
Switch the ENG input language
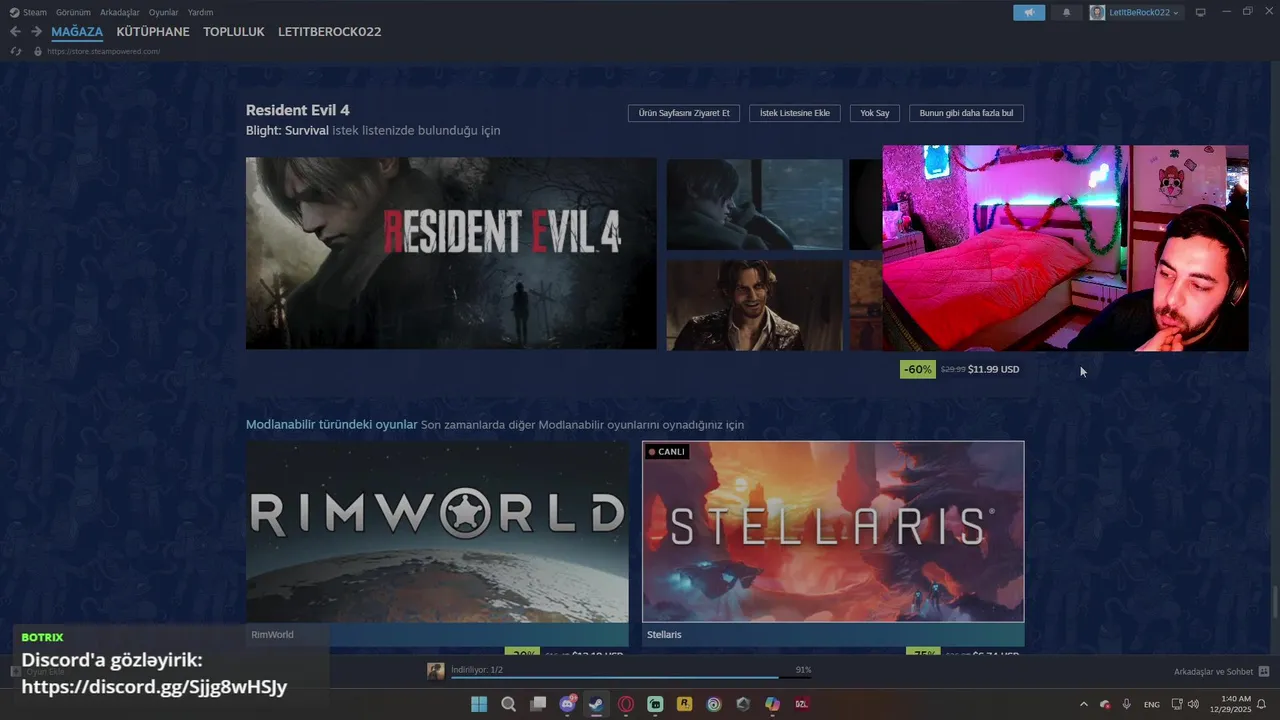[1152, 704]
